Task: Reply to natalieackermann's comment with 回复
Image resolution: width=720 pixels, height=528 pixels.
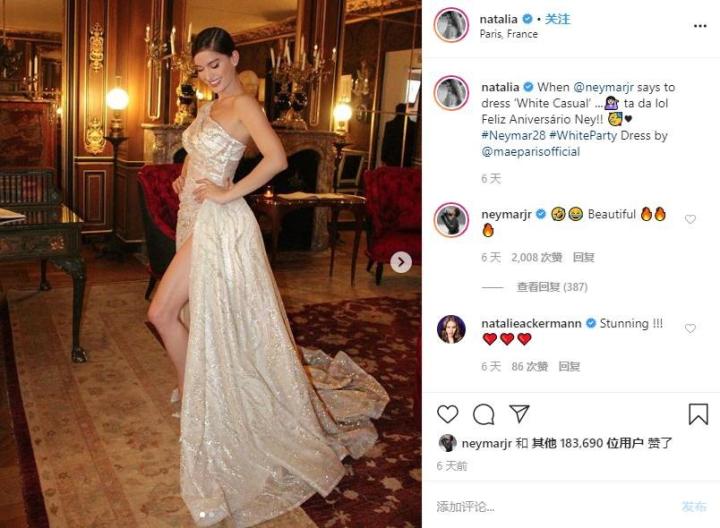Action: click(x=569, y=366)
